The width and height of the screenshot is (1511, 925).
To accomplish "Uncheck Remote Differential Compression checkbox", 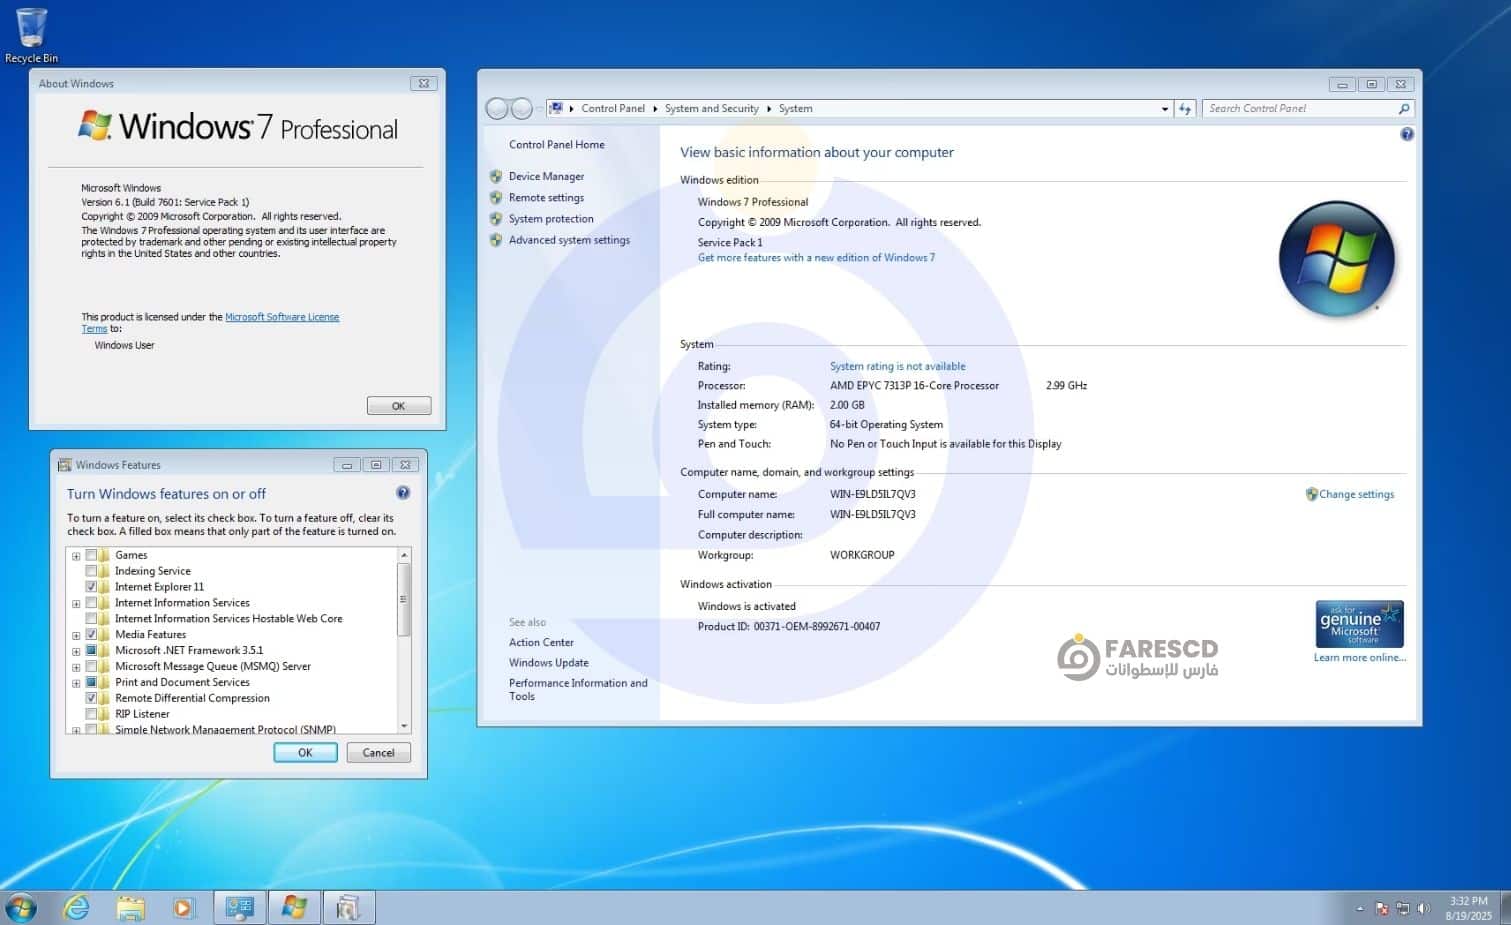I will pyautogui.click(x=91, y=698).
